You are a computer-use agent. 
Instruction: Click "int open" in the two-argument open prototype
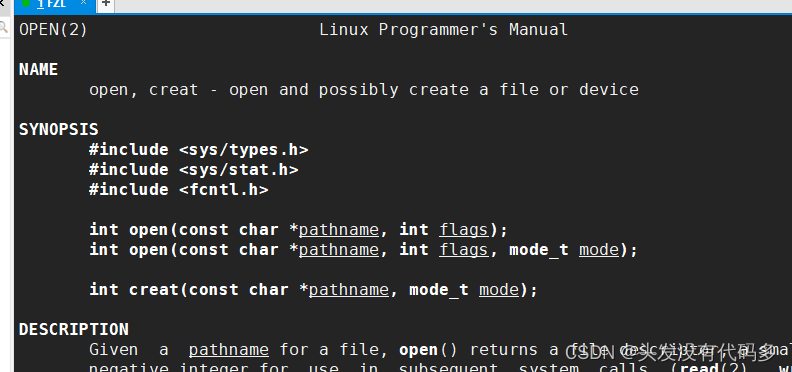(x=129, y=230)
